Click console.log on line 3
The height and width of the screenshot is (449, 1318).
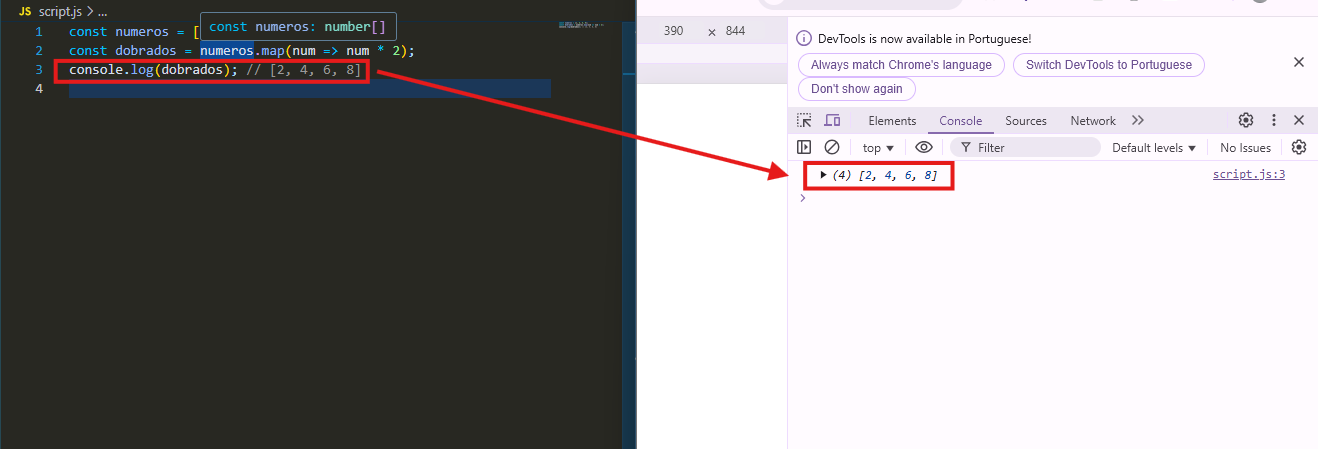(x=110, y=70)
